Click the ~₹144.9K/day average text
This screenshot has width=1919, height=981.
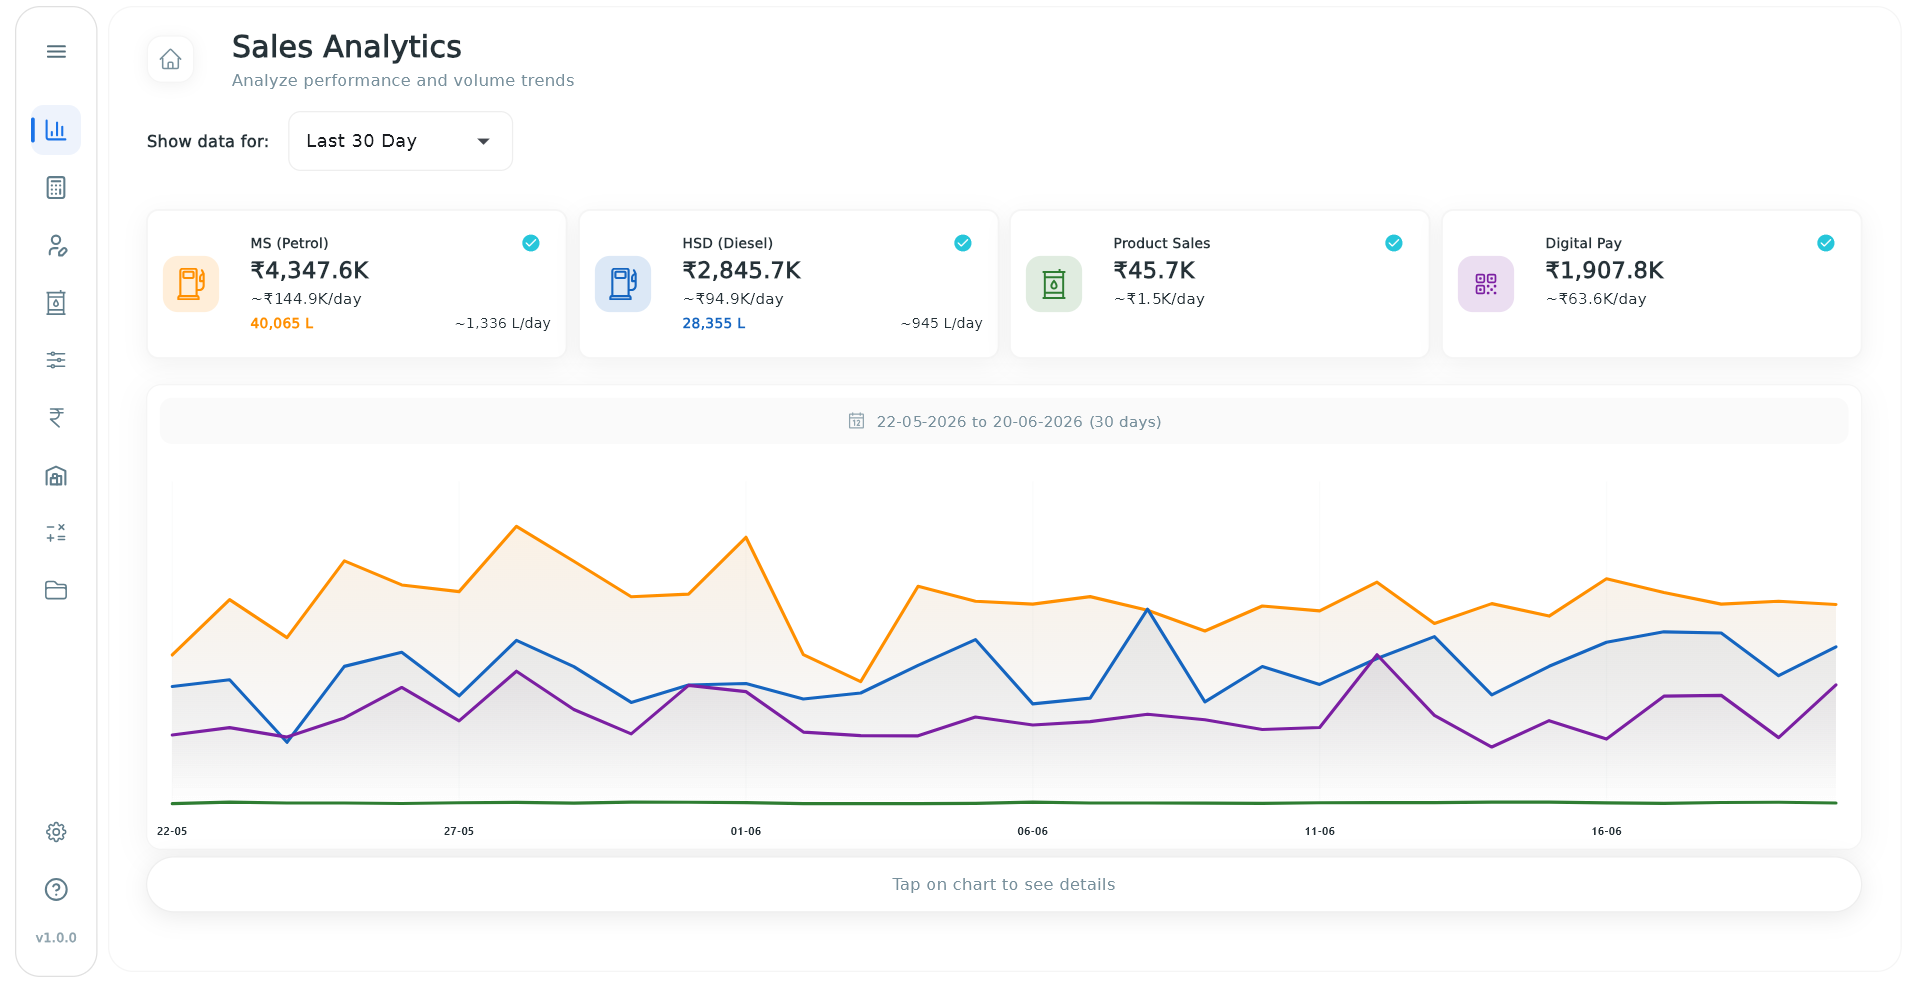pos(306,298)
